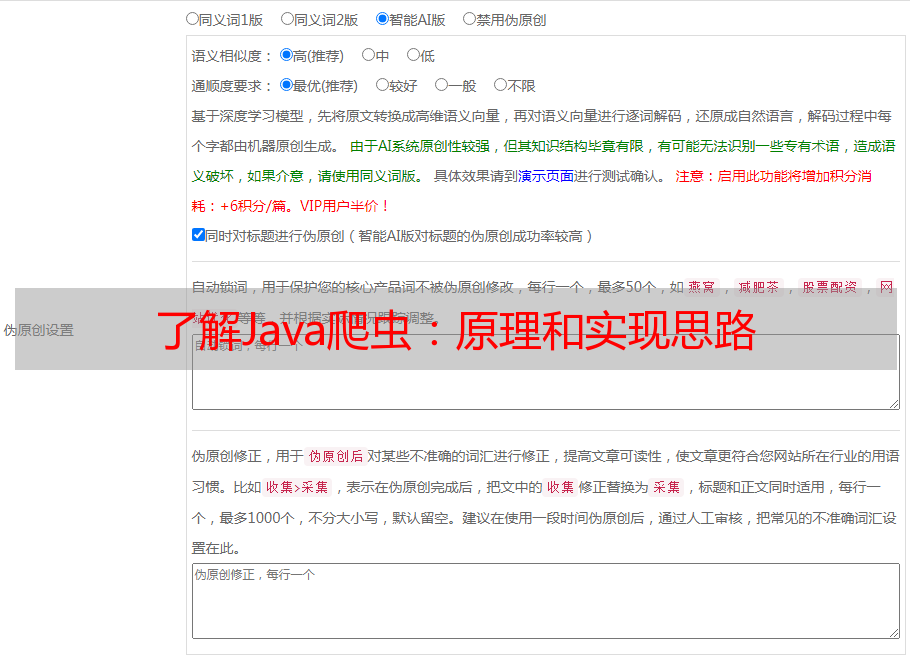Image resolution: width=911 pixels, height=658 pixels.
Task: Click the 自动锁词 textarea
Action: [x=546, y=372]
